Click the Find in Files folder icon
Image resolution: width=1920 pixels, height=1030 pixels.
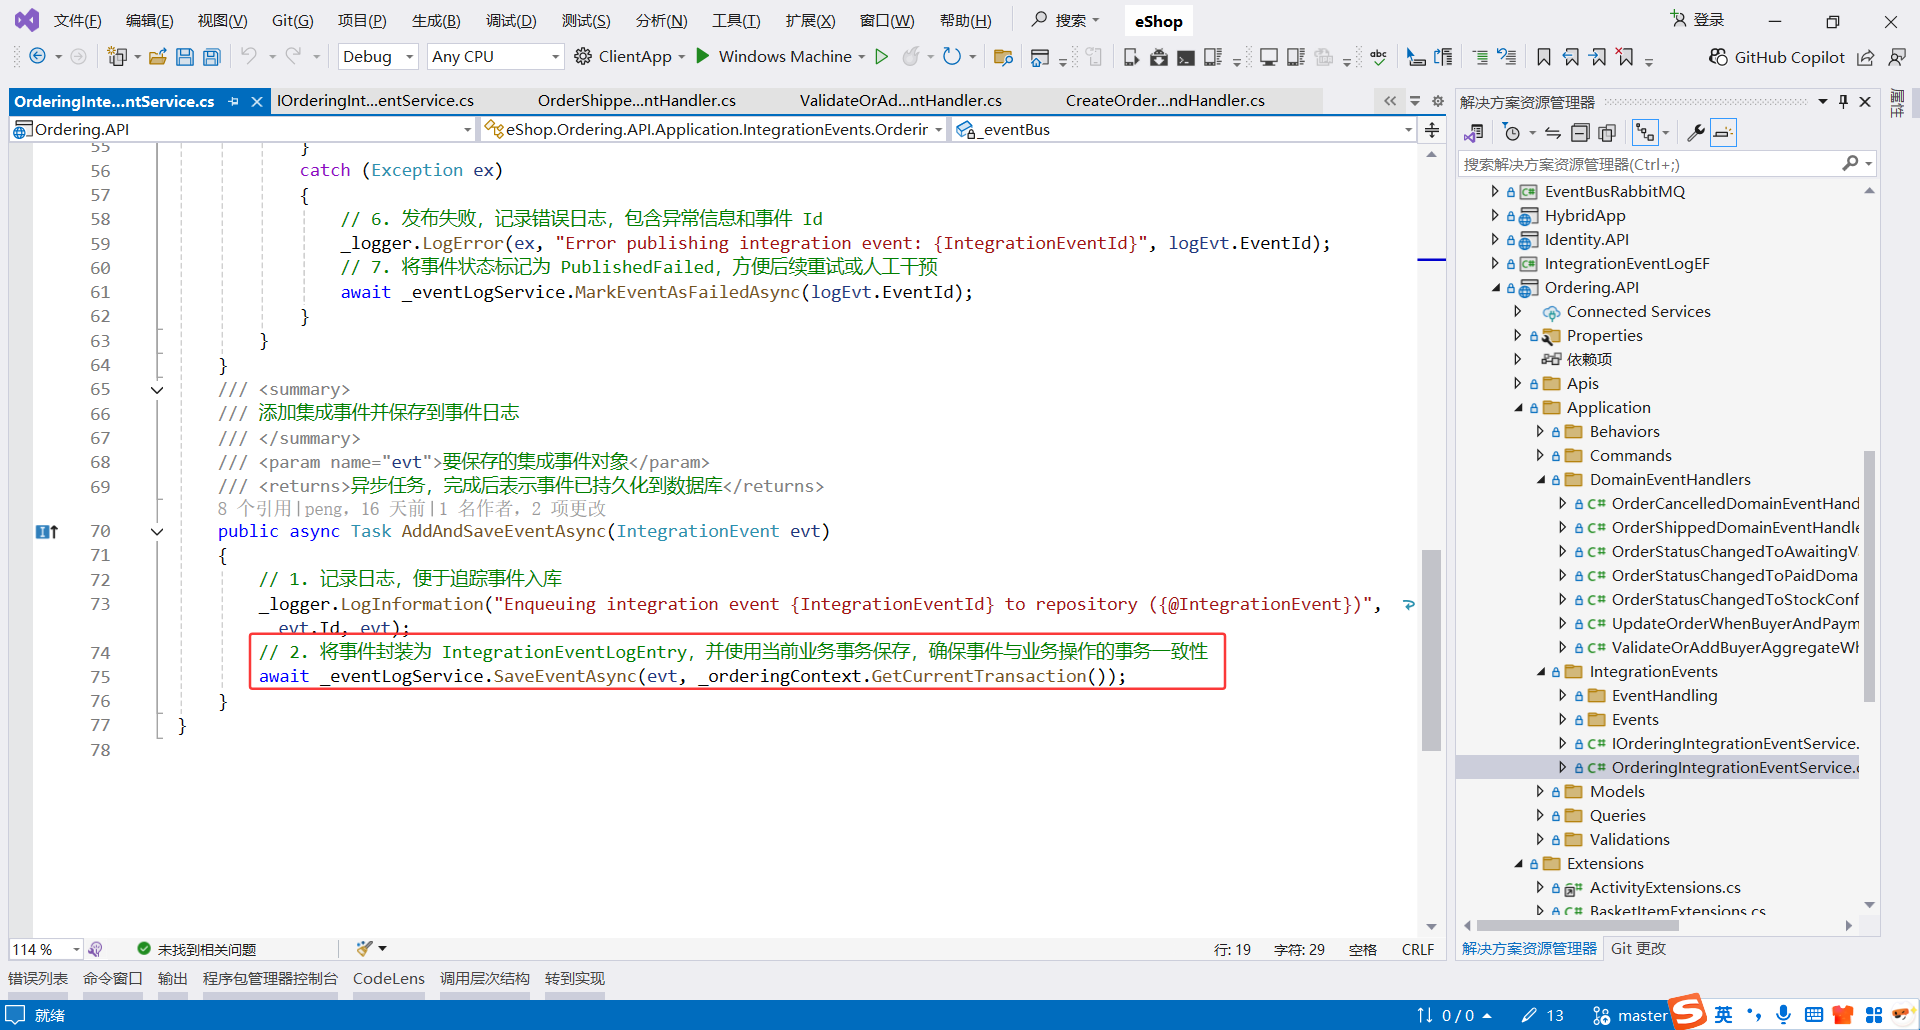[1003, 57]
